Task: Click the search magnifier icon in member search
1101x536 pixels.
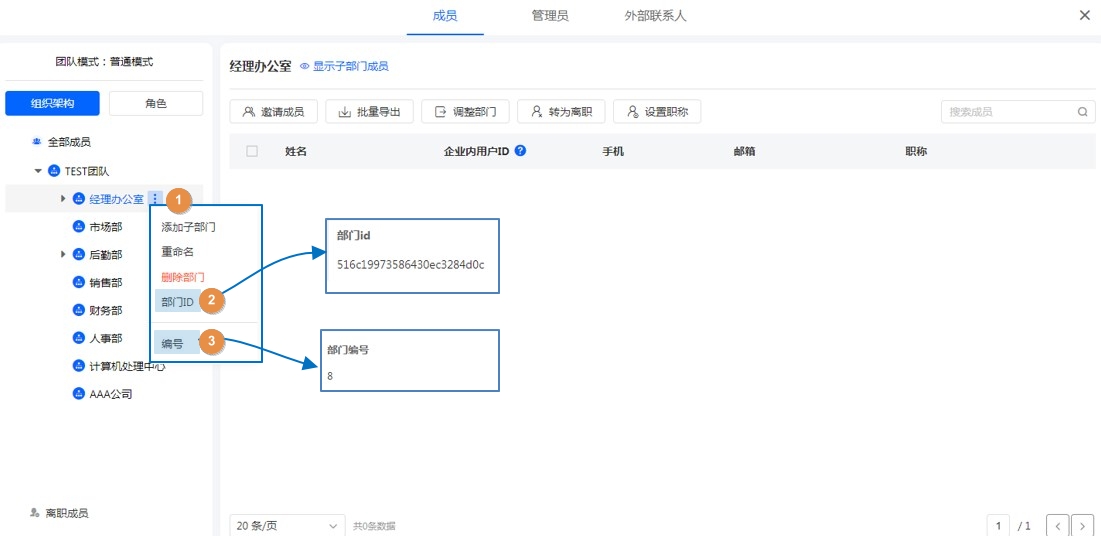Action: [x=1082, y=112]
